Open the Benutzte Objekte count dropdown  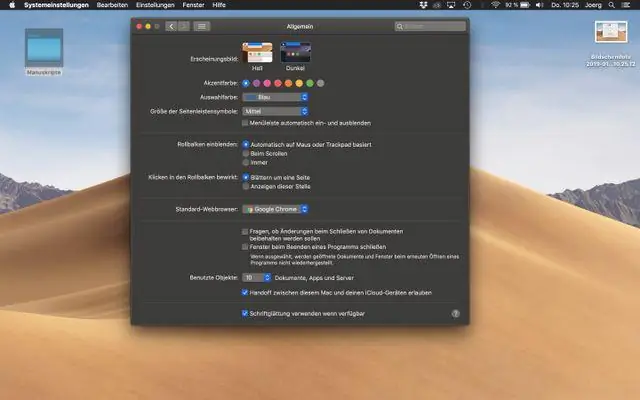coord(256,278)
